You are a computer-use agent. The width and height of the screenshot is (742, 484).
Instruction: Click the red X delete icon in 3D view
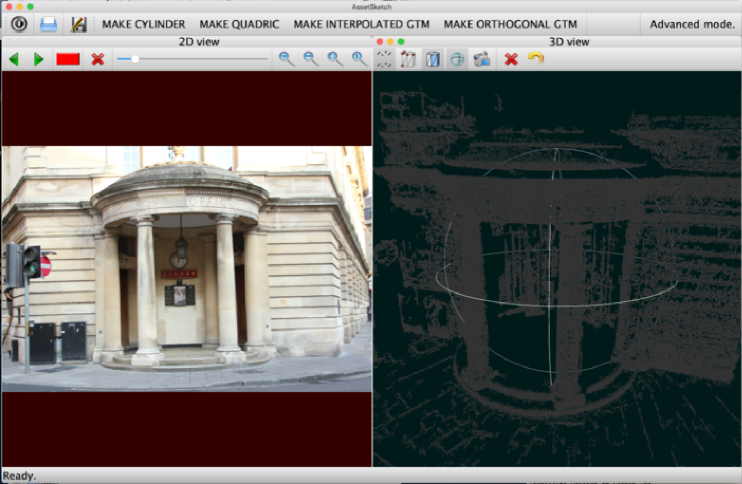[511, 59]
